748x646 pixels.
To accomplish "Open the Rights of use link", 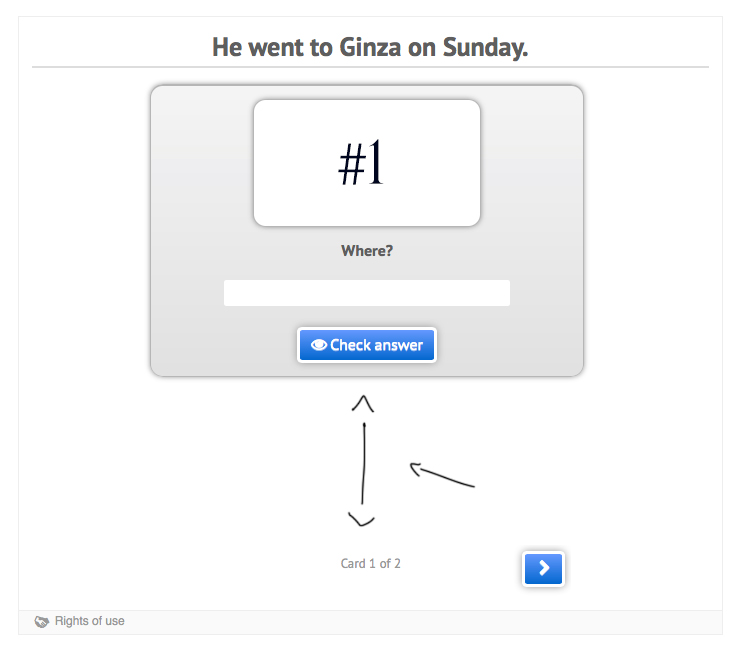I will click(90, 621).
